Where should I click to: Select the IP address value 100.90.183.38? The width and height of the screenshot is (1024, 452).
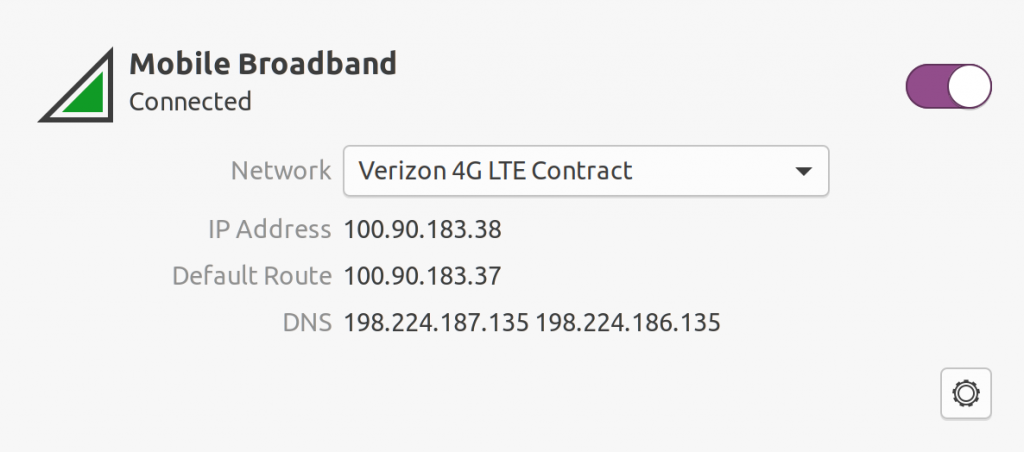pos(422,230)
